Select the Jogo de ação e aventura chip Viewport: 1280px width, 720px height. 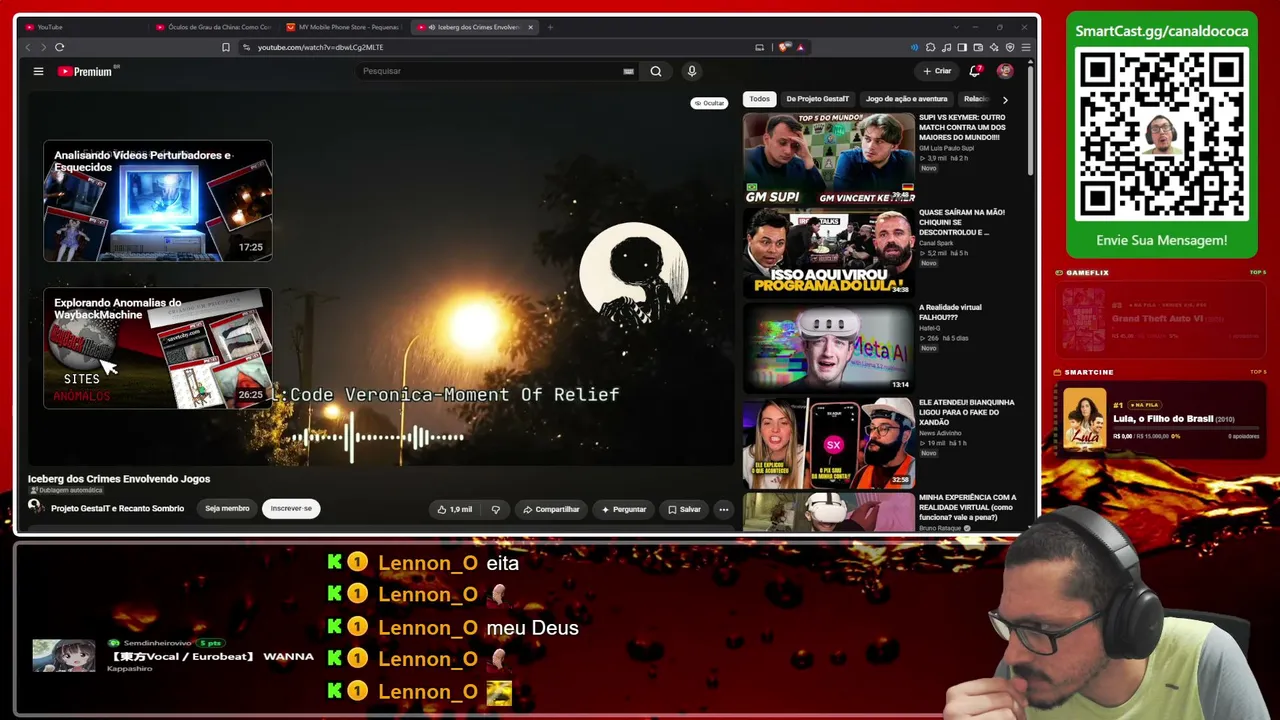906,99
